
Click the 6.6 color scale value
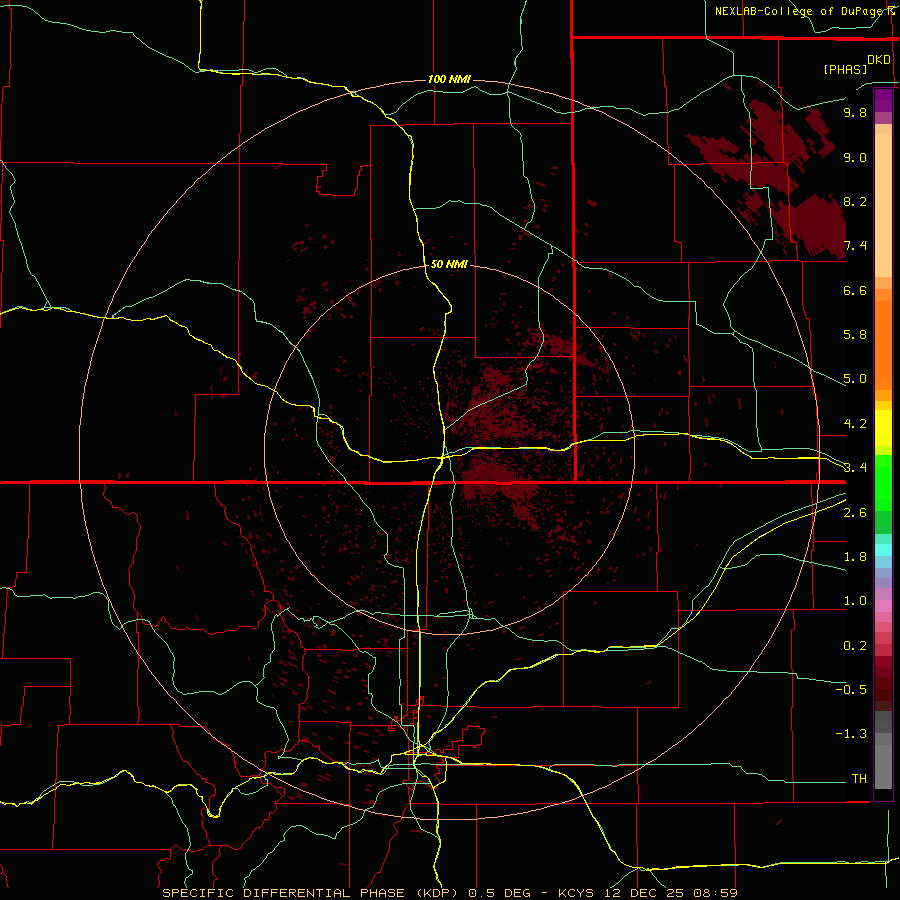coord(855,290)
